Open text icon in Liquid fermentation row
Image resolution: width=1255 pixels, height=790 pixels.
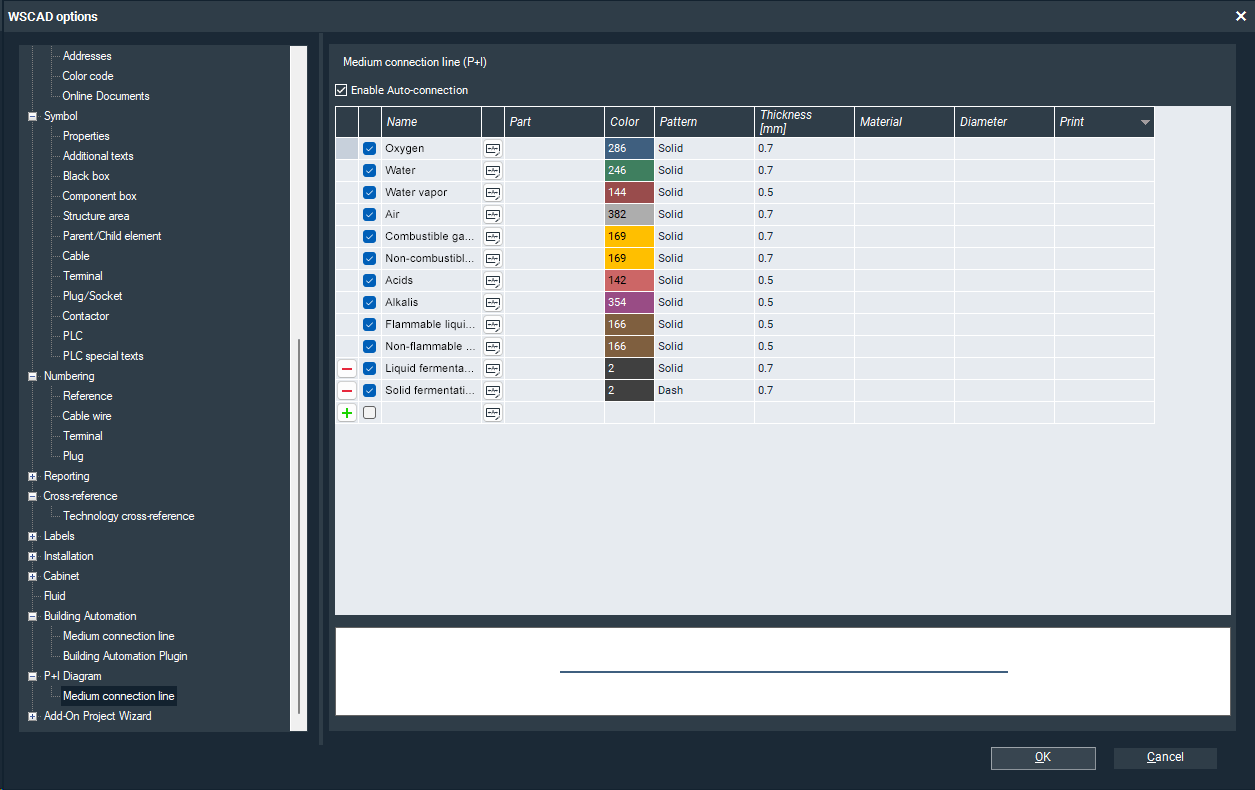click(493, 369)
